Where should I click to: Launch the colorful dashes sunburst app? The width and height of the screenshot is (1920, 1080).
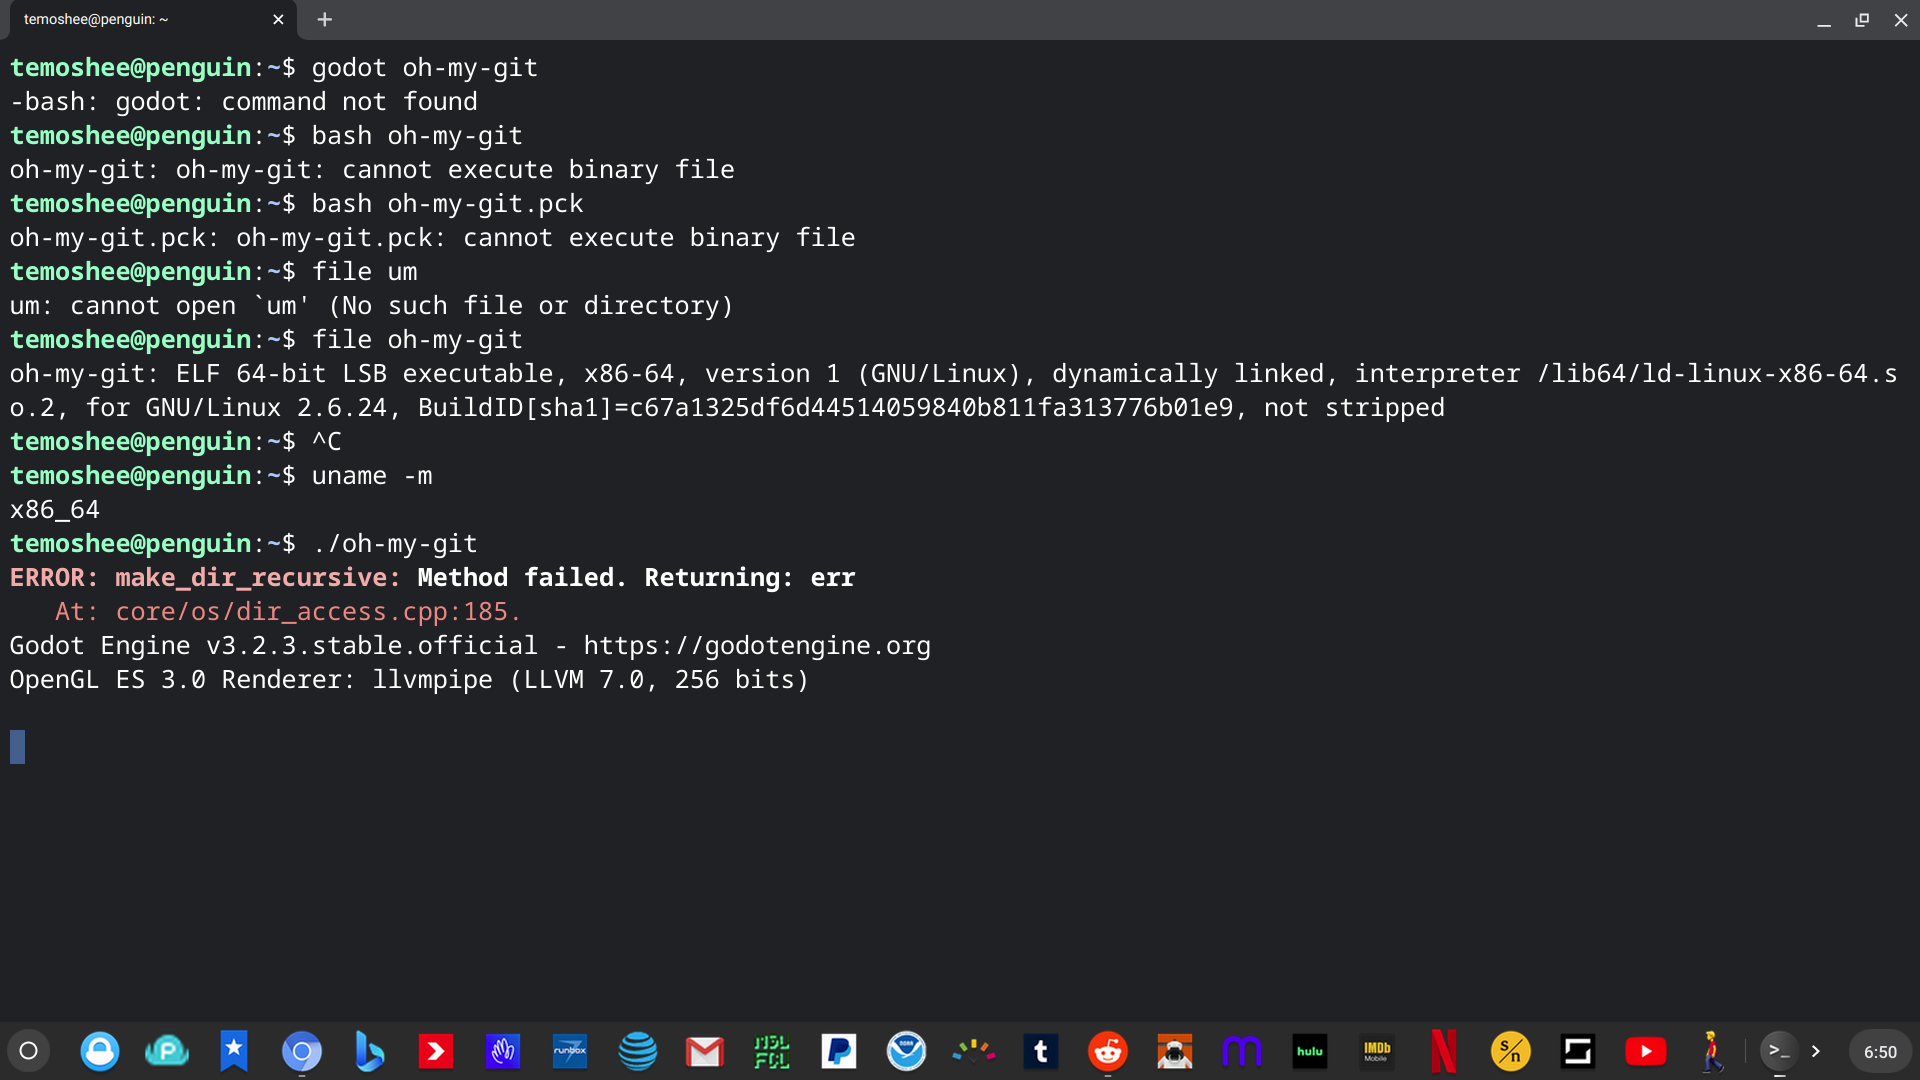coord(973,1051)
